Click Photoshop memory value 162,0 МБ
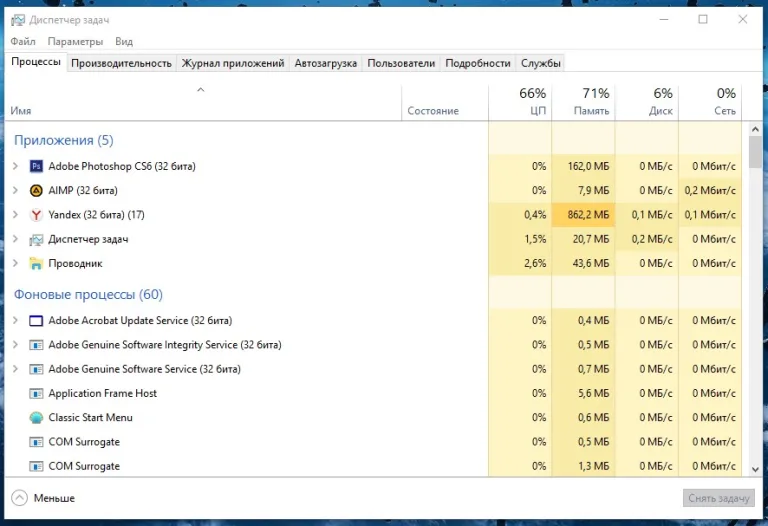768x526 pixels. [588, 166]
